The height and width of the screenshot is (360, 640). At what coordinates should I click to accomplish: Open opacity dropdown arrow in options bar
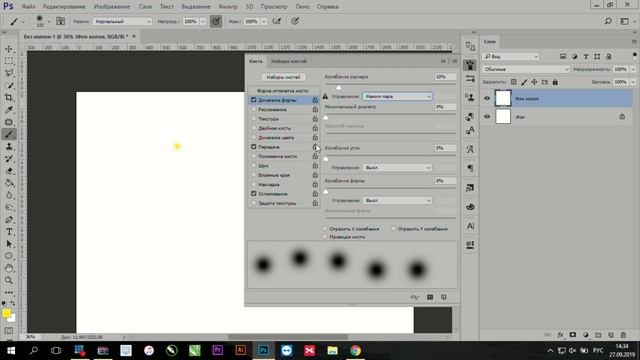coord(203,21)
